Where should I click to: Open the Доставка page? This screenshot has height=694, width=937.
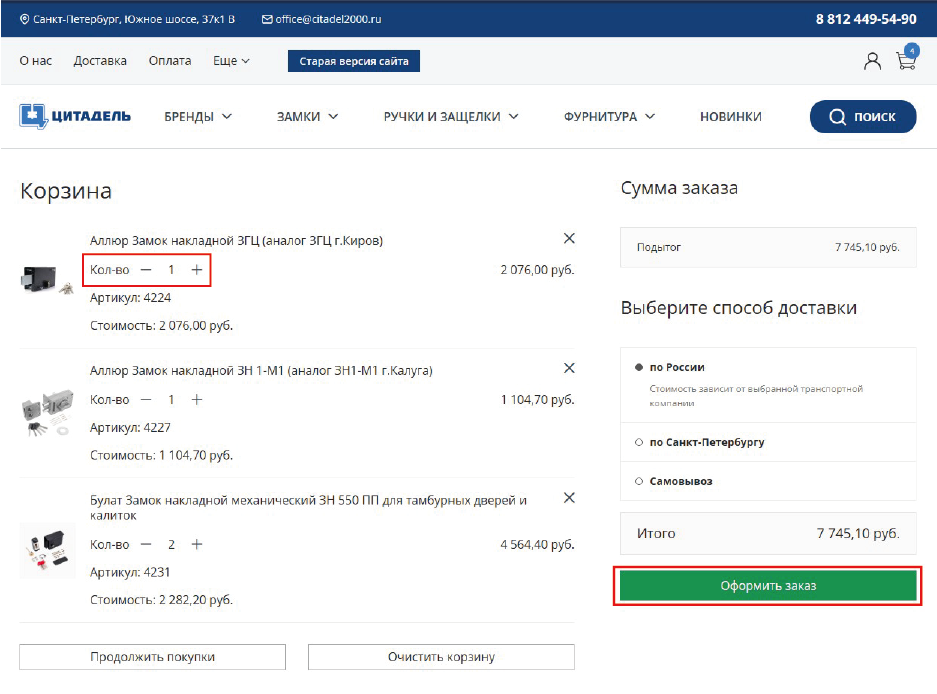pos(100,61)
